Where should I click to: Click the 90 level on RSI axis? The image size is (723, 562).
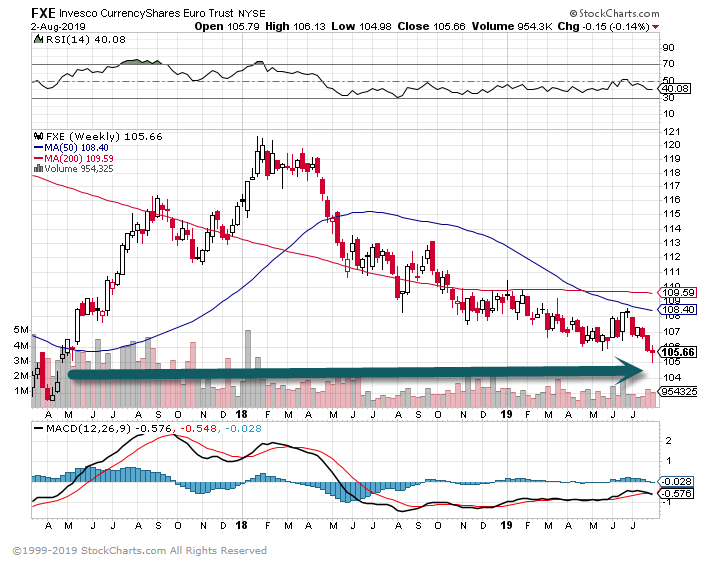click(x=668, y=48)
